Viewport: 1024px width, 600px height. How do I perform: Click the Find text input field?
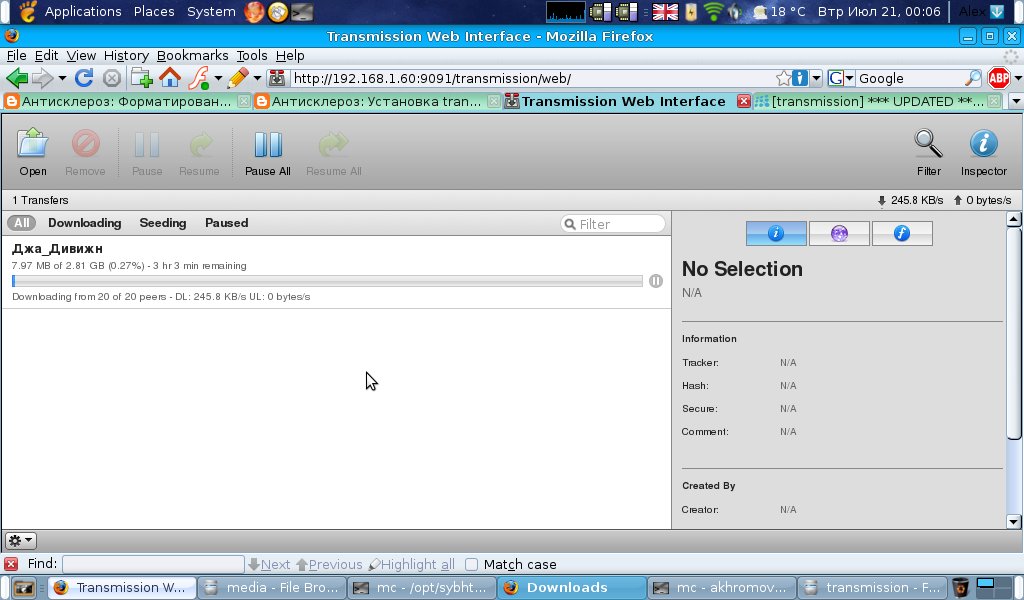[x=153, y=564]
